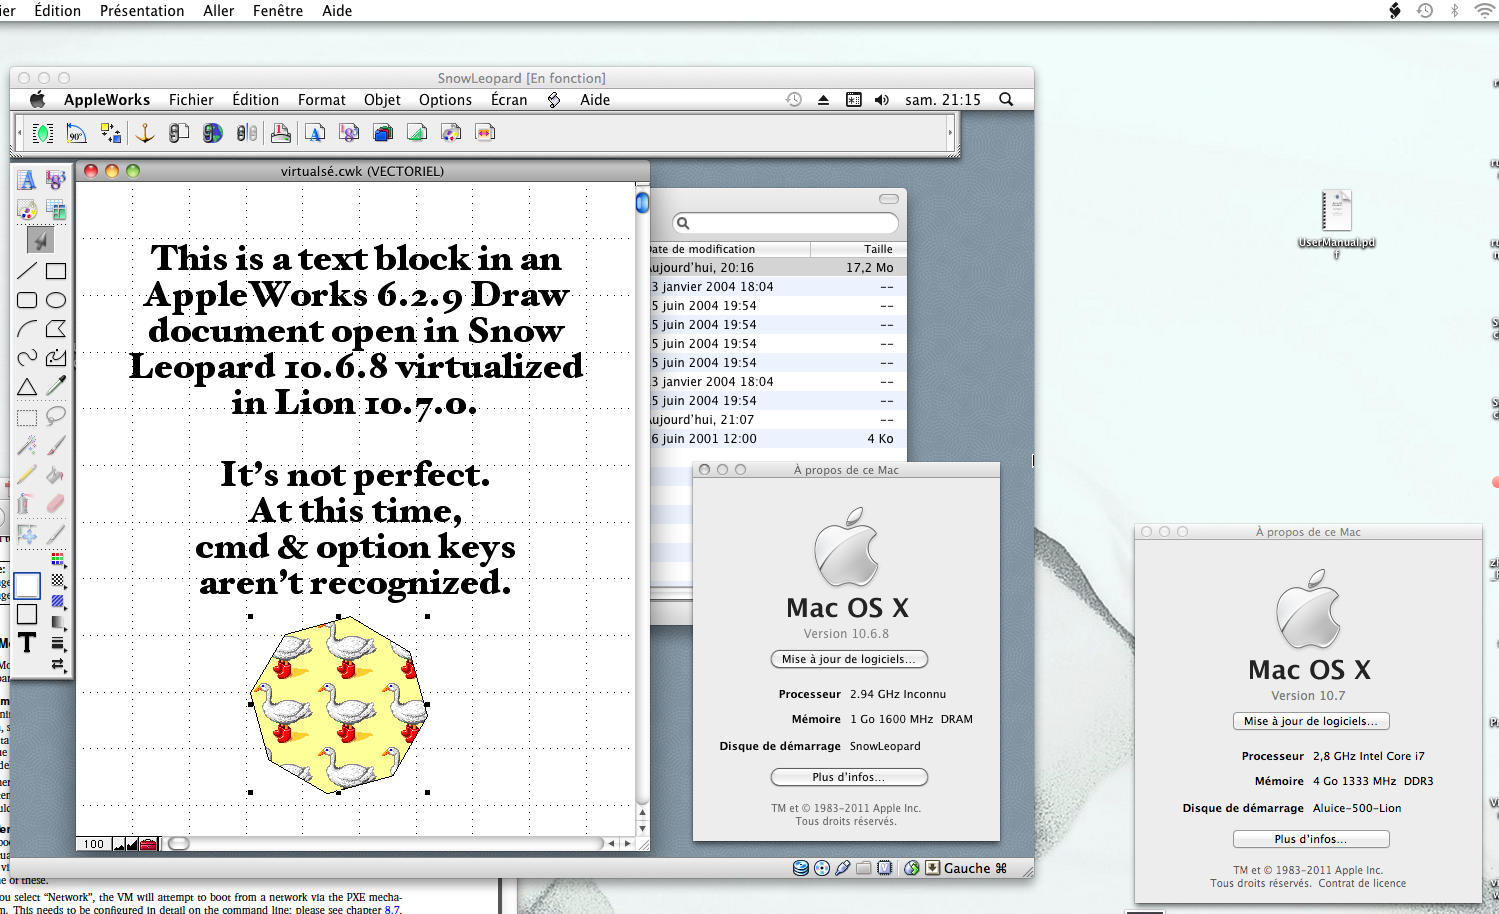Click the Rotate 90° toolbar icon
Viewport: 1499px width, 914px height.
[x=76, y=133]
